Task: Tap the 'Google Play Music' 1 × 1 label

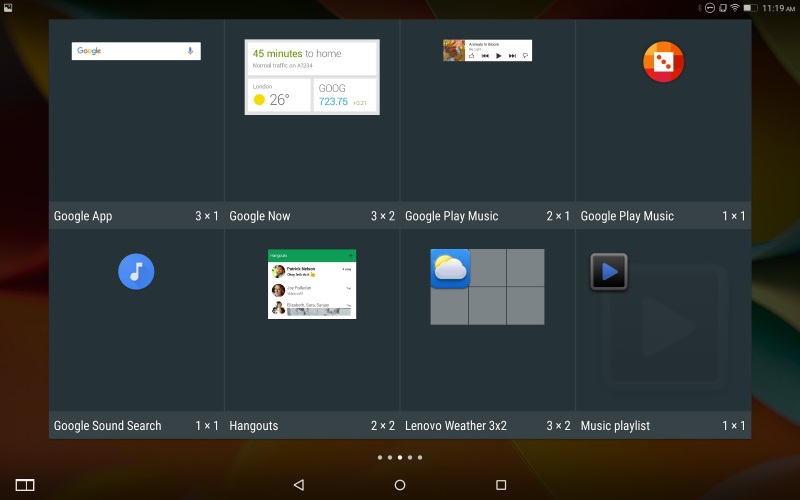Action: [x=627, y=216]
